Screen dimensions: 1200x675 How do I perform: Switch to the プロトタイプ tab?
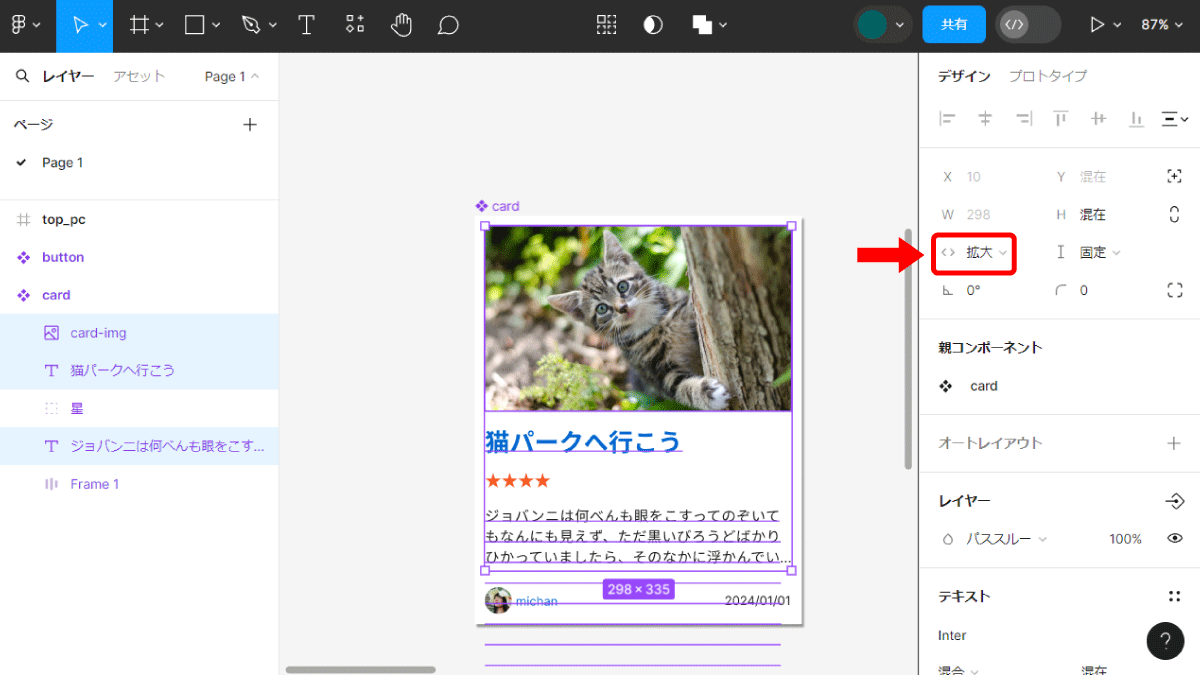point(1048,76)
